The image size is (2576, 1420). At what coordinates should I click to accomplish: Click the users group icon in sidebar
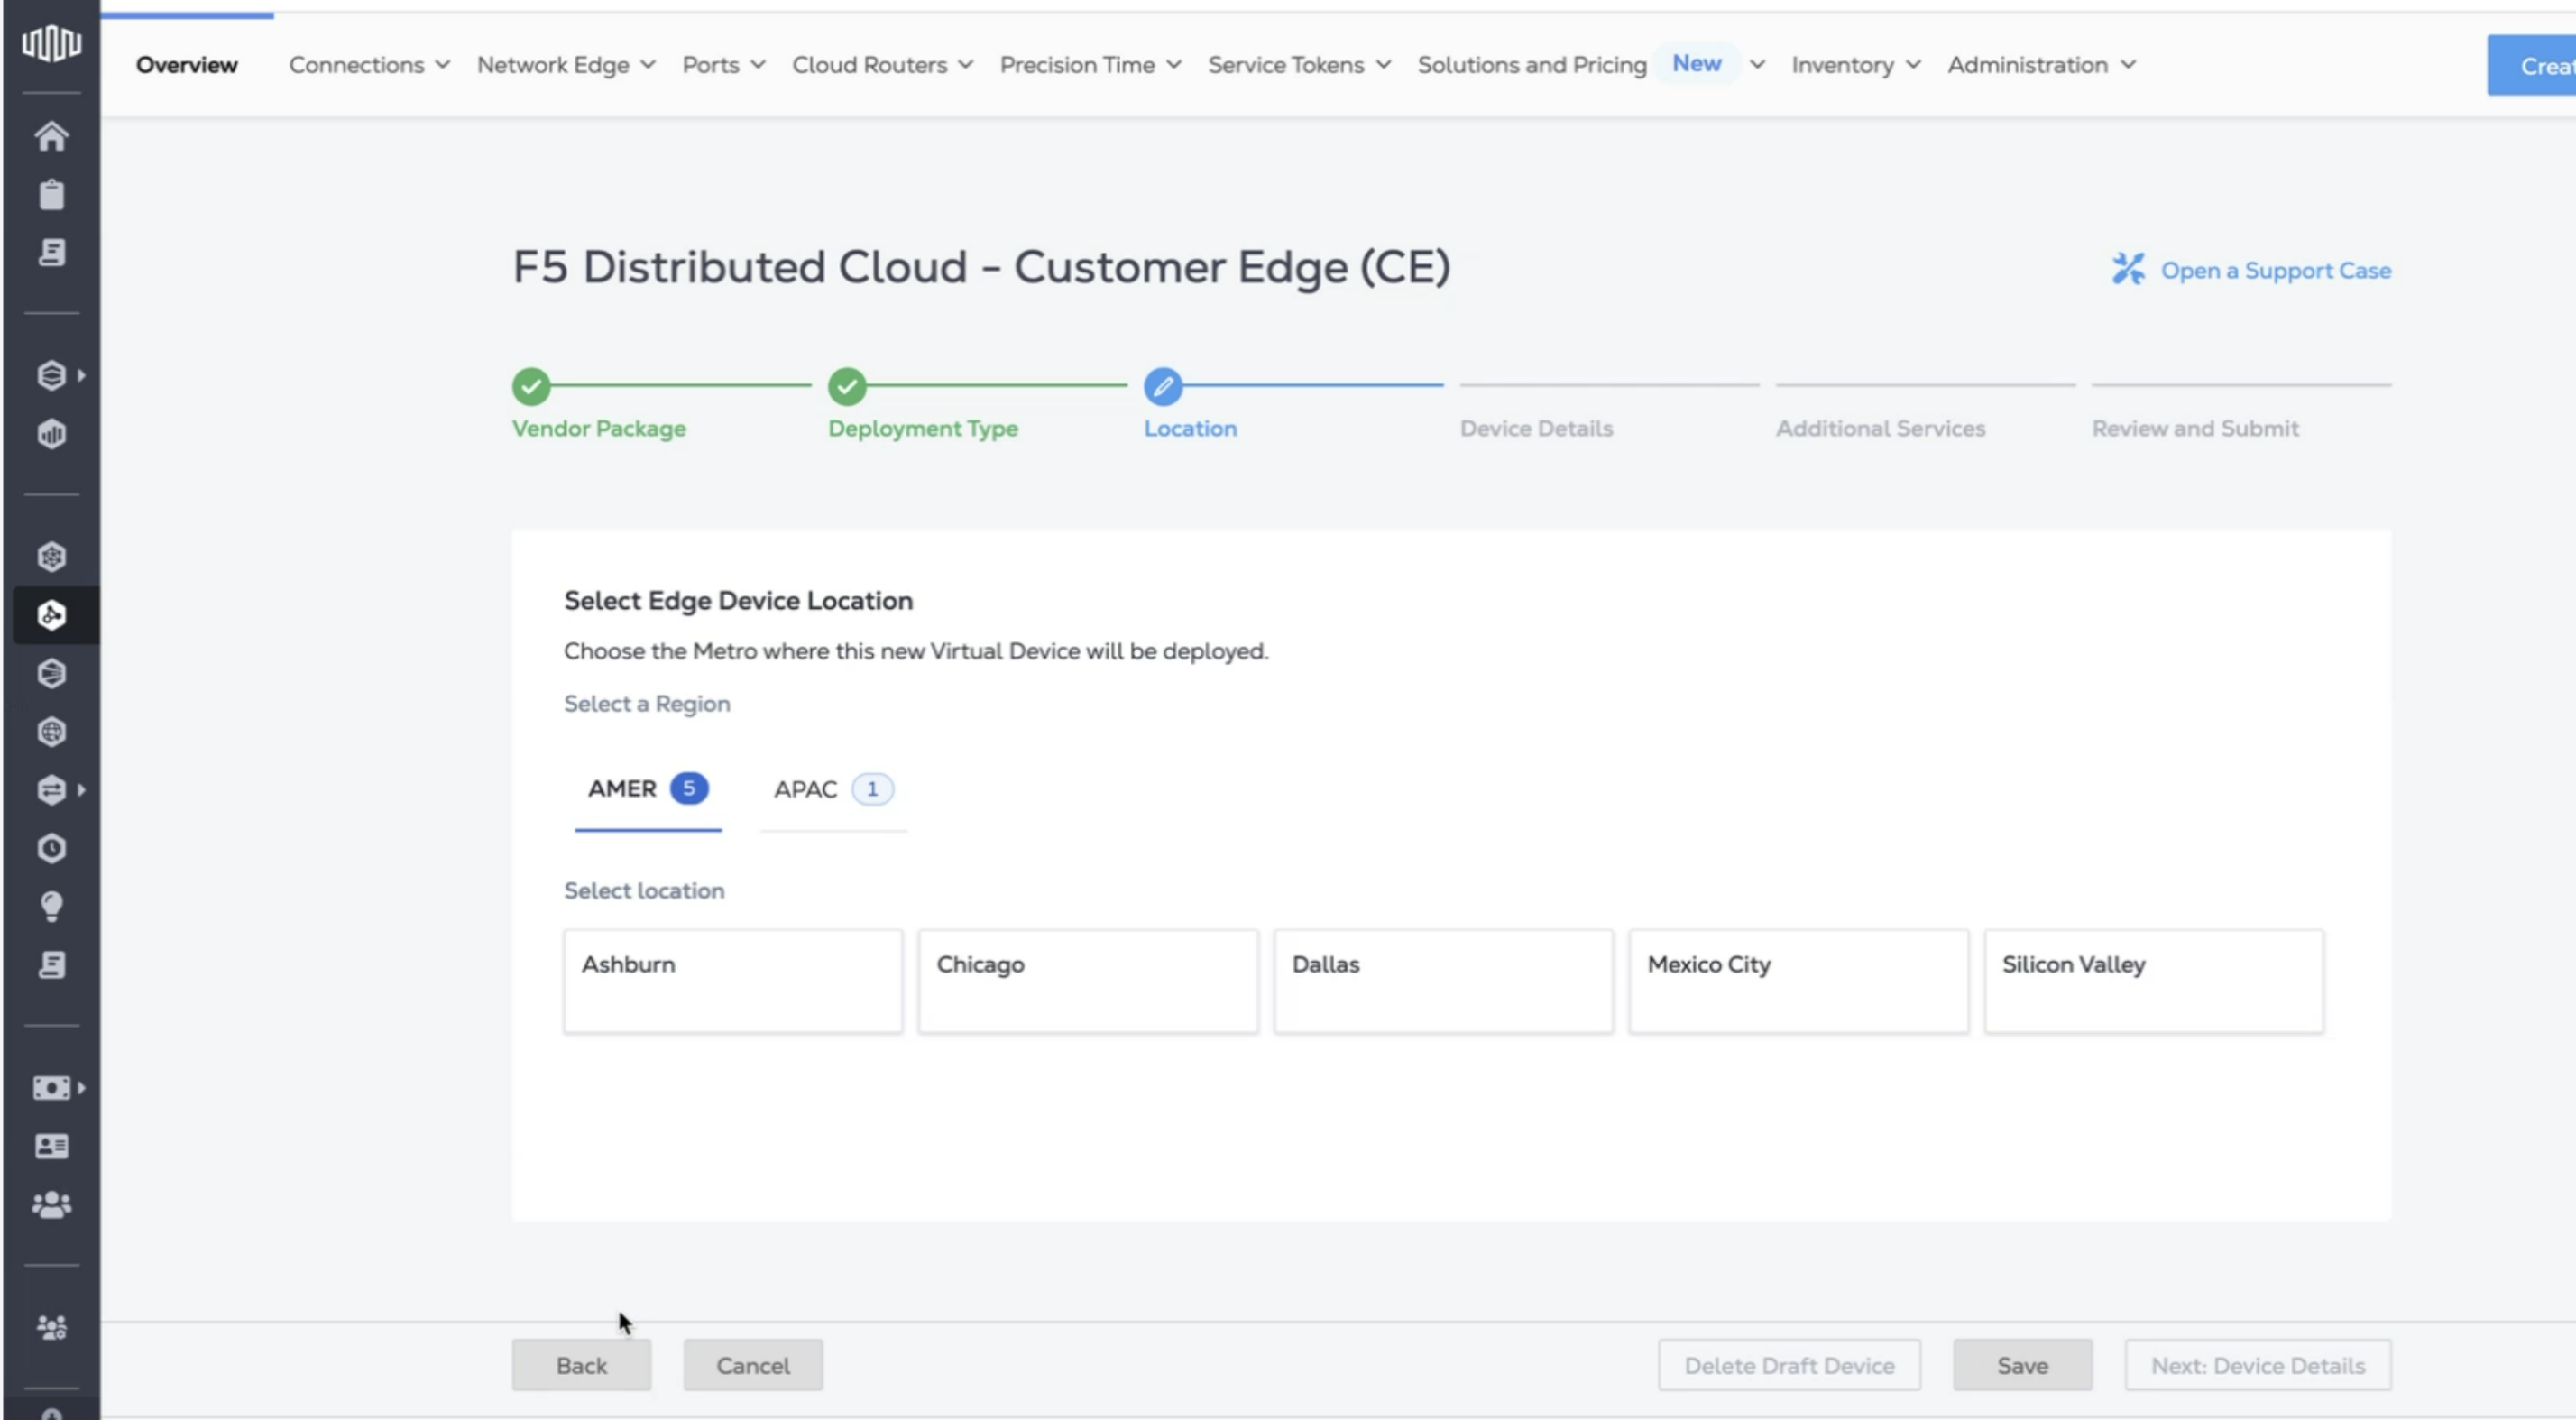point(52,1204)
